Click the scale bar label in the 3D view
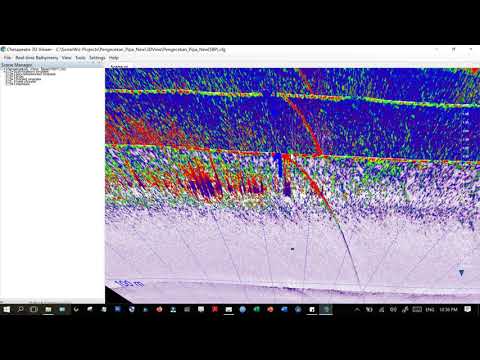480x360 pixels. coord(129,284)
